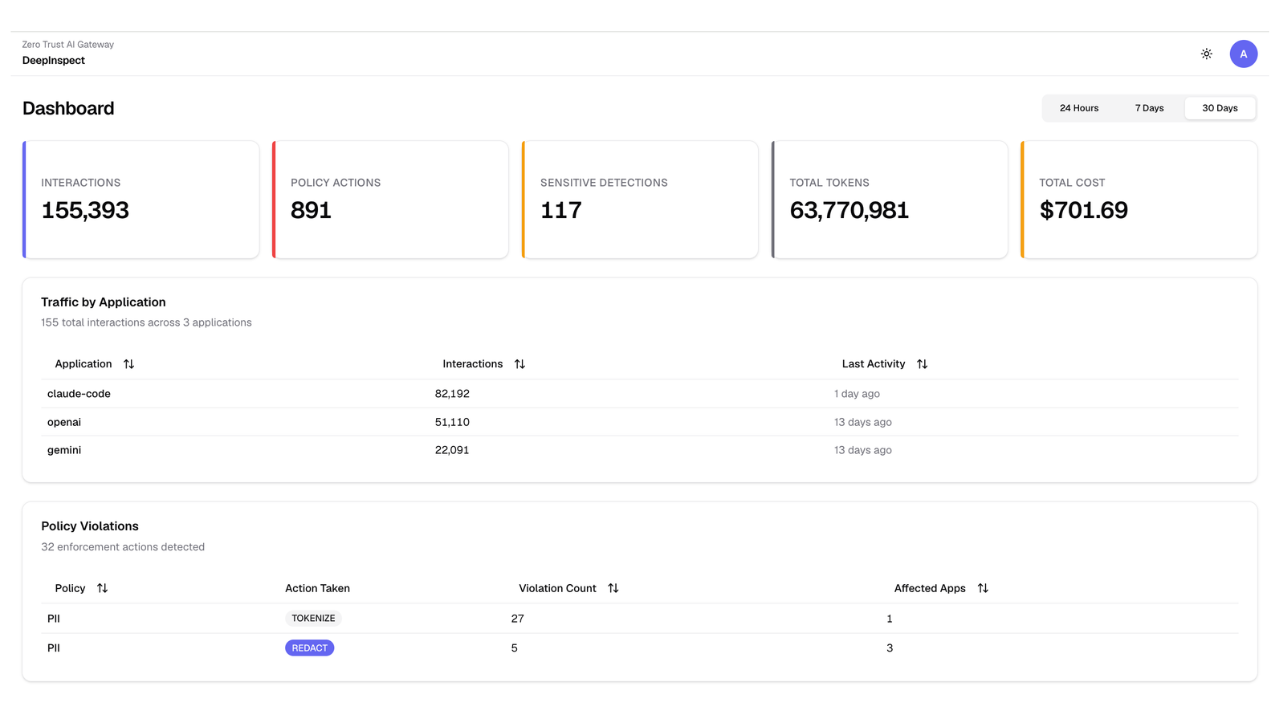The height and width of the screenshot is (720, 1280).
Task: Sort by Application column arrows icon
Action: 129,364
